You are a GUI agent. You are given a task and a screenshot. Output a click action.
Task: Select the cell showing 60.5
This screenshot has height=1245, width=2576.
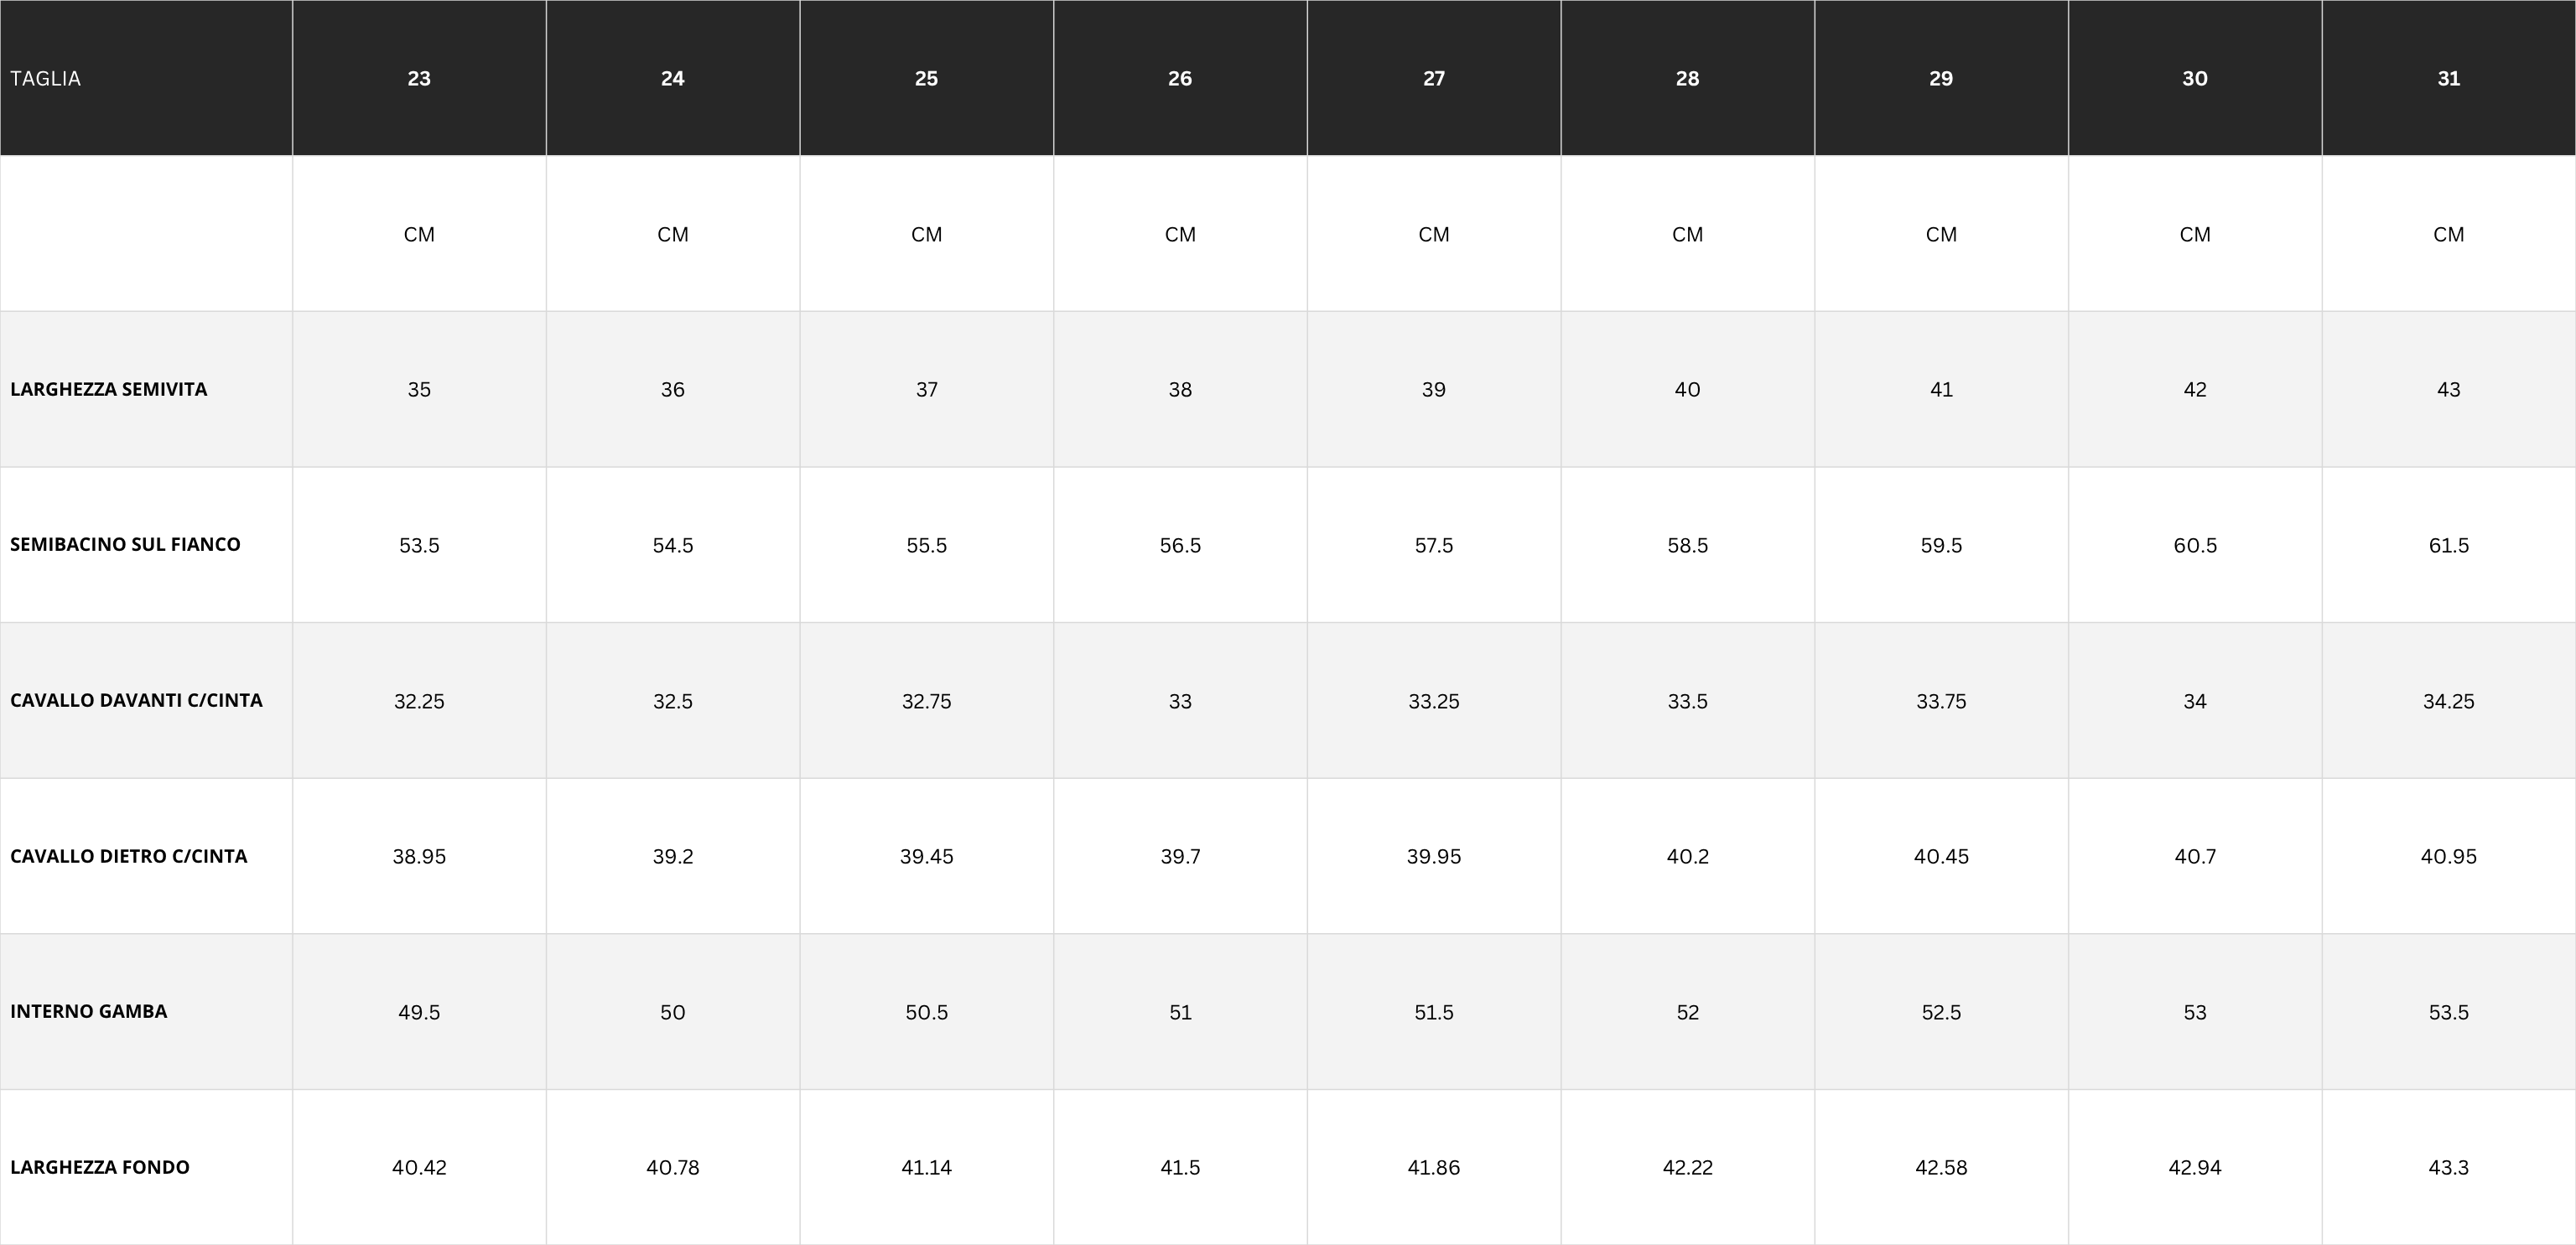click(x=2195, y=545)
